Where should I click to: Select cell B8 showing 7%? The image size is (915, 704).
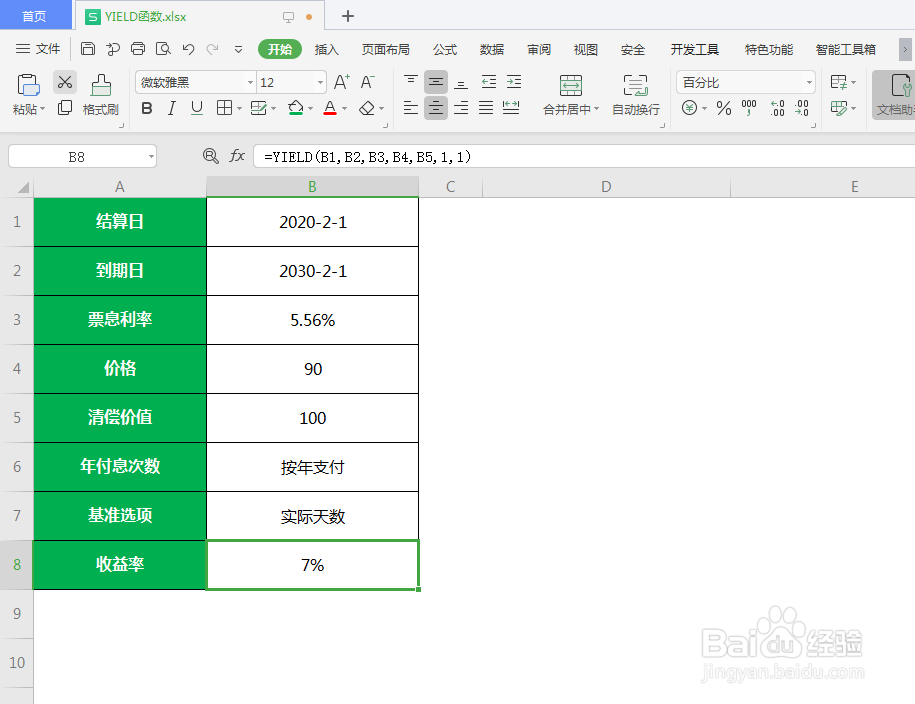pos(312,564)
